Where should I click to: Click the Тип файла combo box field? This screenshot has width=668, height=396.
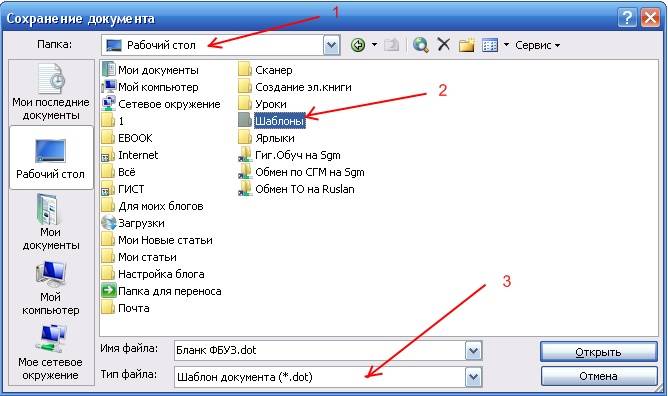pyautogui.click(x=320, y=377)
